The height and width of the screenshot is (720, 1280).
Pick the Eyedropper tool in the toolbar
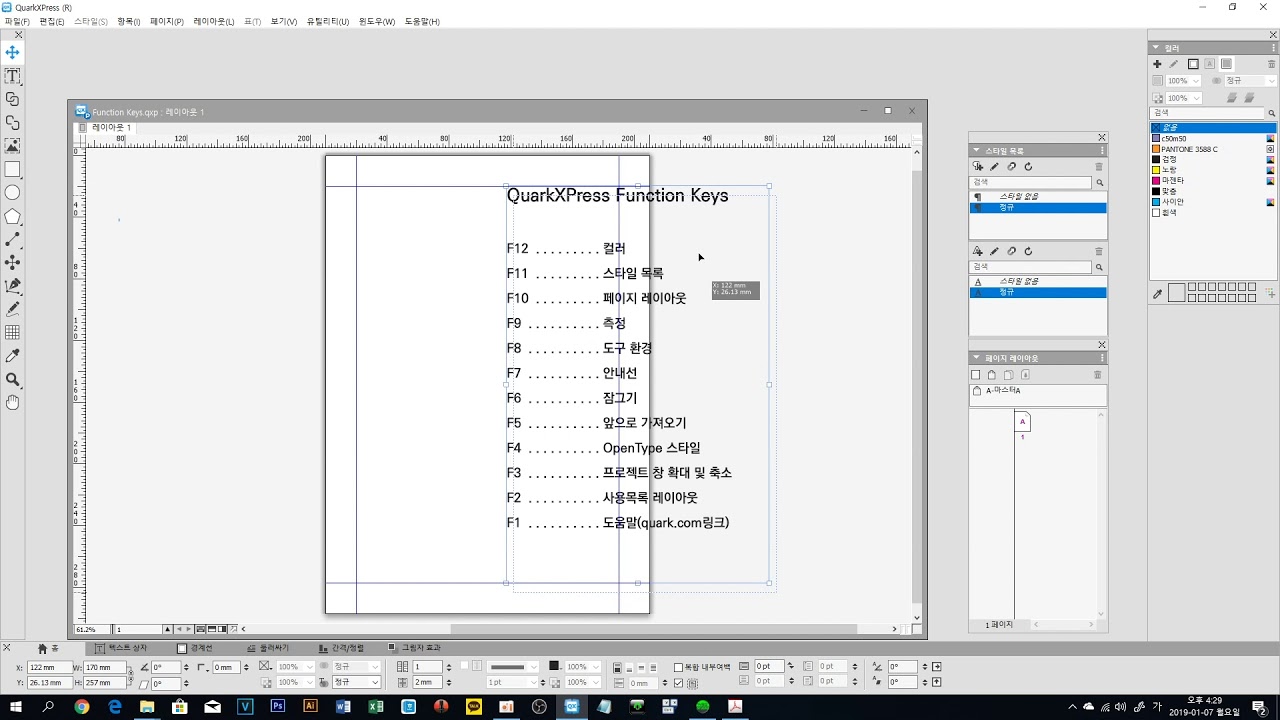[x=12, y=355]
